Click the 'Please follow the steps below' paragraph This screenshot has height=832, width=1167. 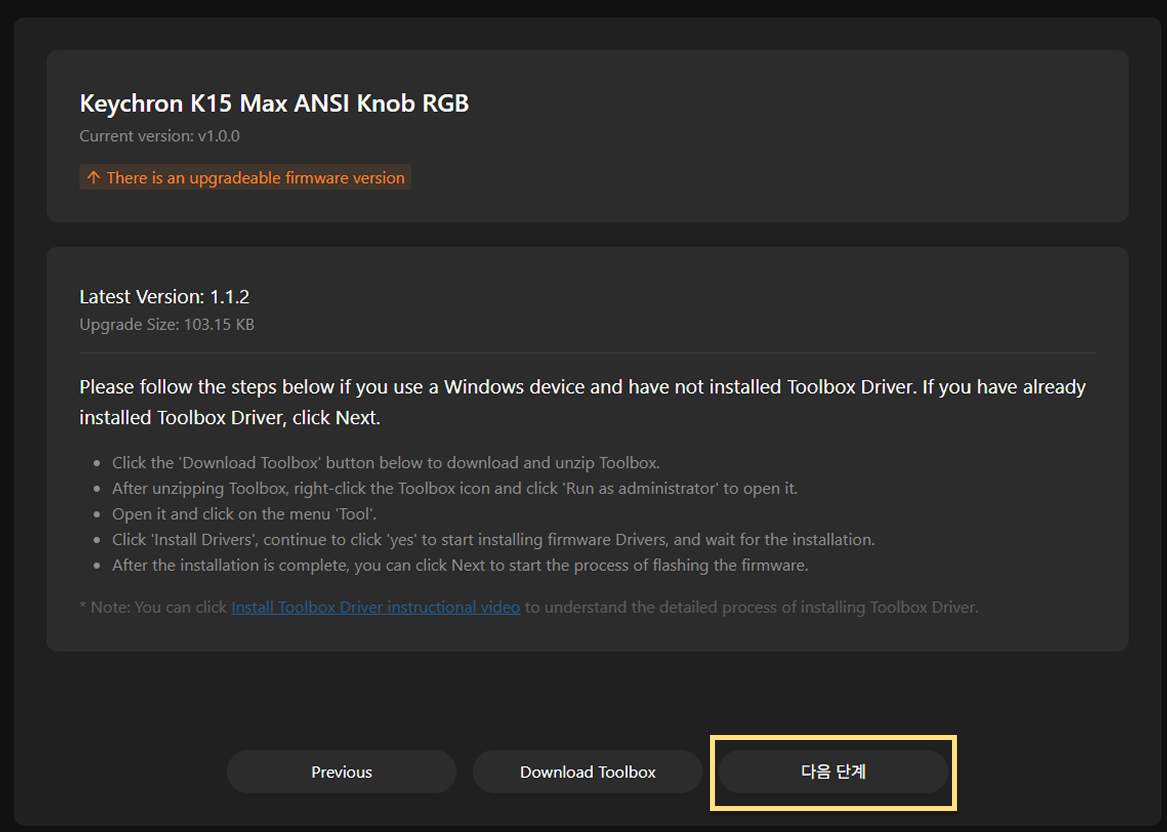click(582, 401)
